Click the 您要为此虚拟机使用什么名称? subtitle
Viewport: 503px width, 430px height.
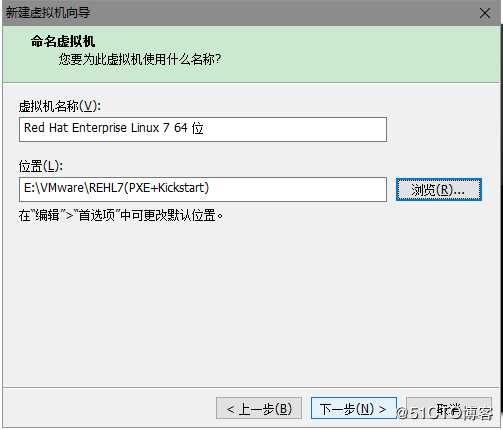coord(140,60)
